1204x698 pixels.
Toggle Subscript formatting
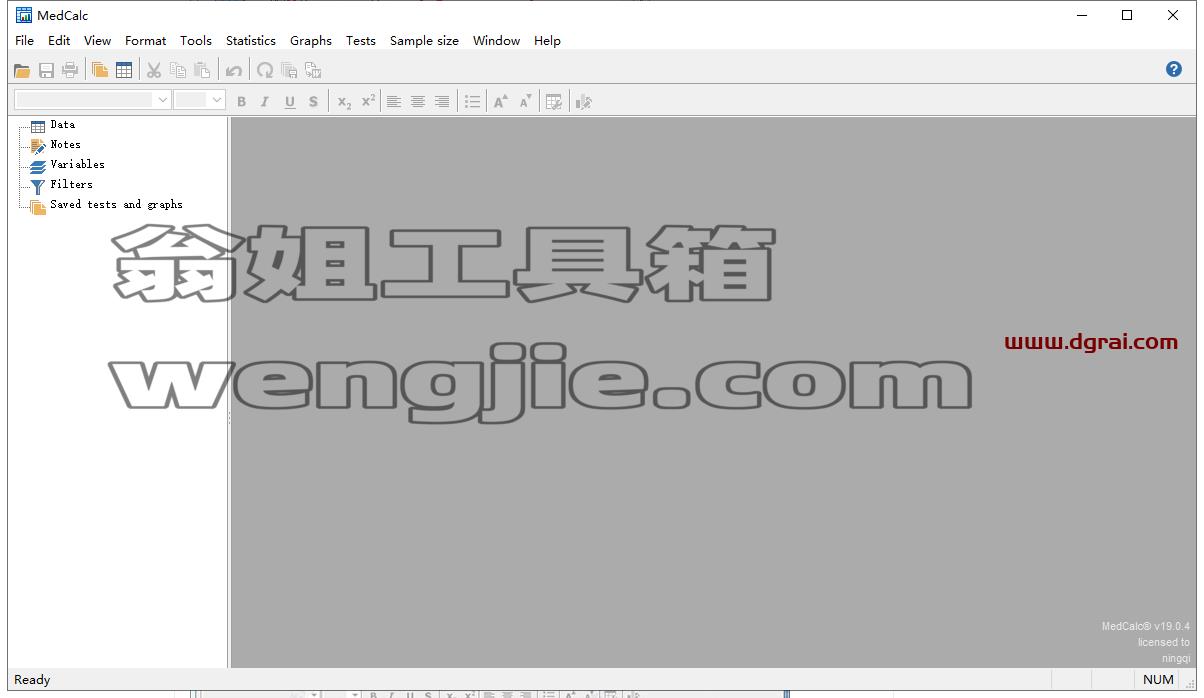point(344,101)
